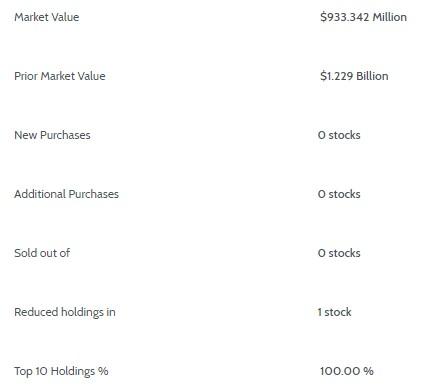The image size is (435, 389).
Task: Click the Sold out of label
Action: pos(42,253)
